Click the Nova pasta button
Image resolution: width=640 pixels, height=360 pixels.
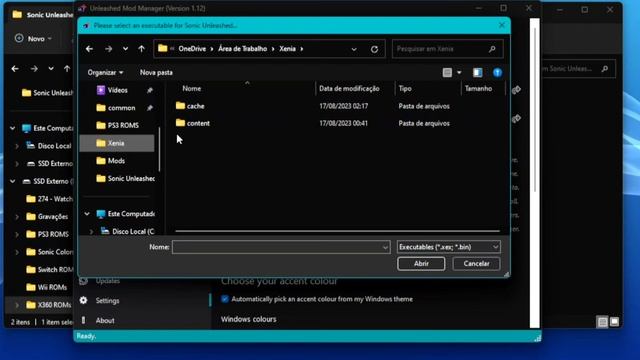[x=156, y=72]
